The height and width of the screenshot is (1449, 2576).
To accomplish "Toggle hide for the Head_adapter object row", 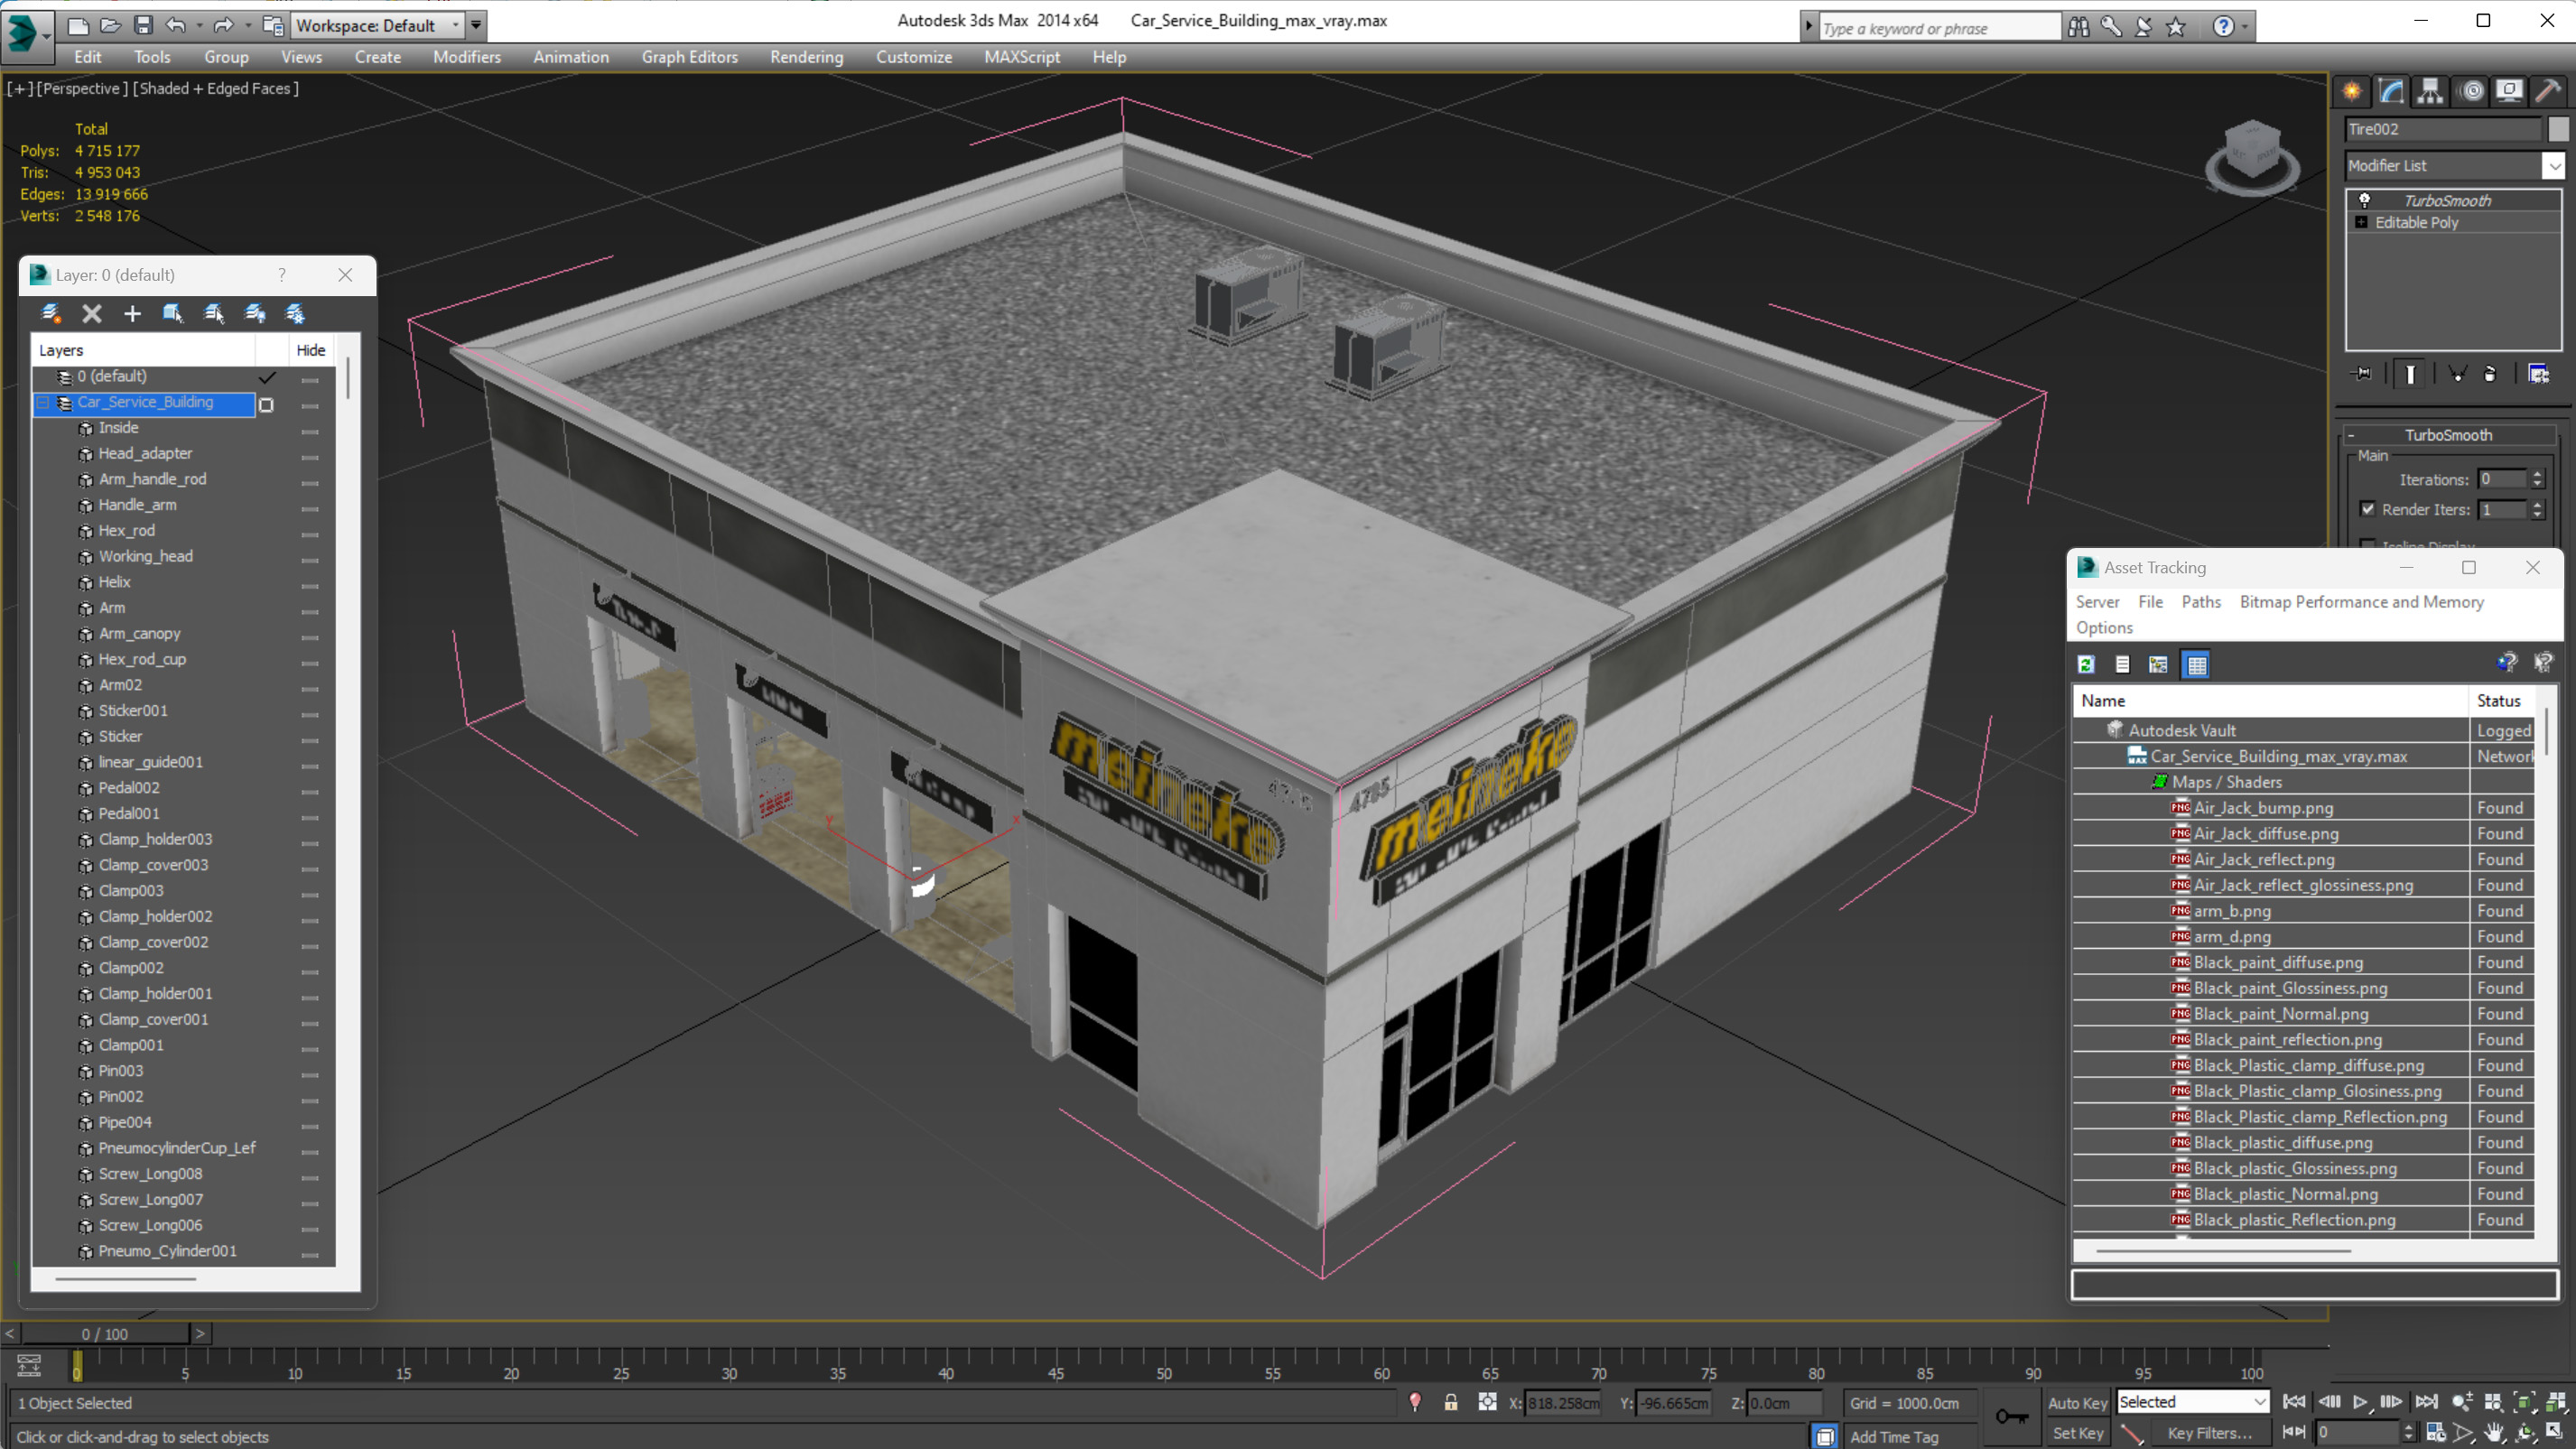I will [310, 458].
